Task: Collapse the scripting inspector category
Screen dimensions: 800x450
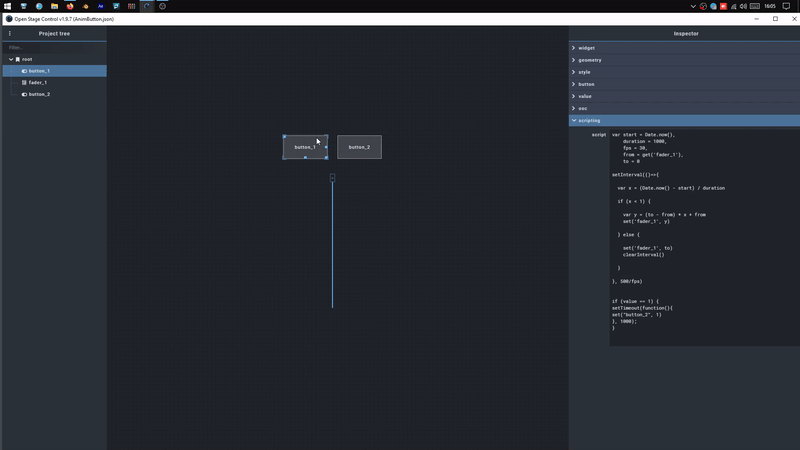Action: click(684, 120)
